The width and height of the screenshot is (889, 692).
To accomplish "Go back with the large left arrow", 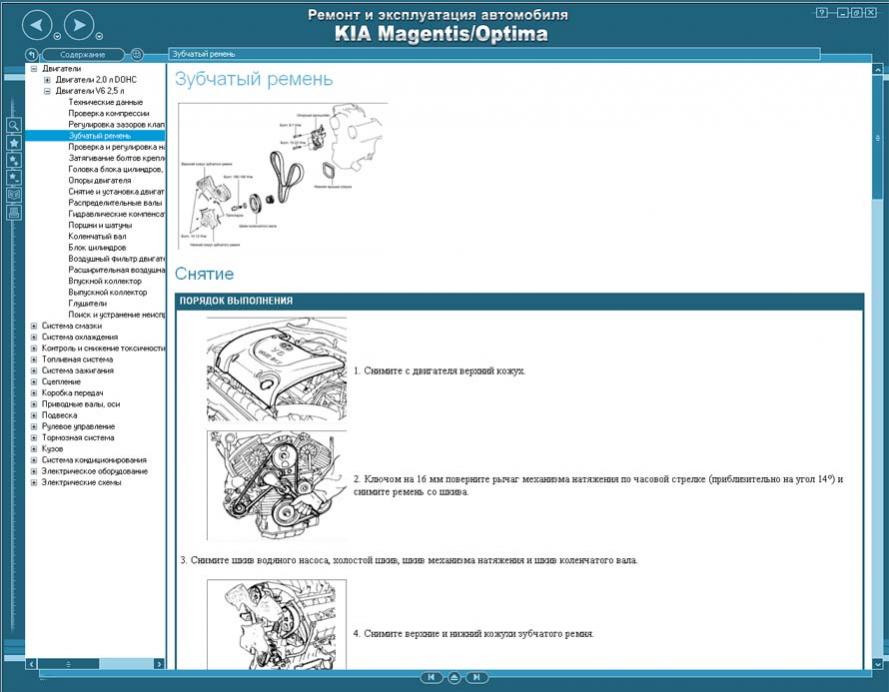I will [x=37, y=25].
